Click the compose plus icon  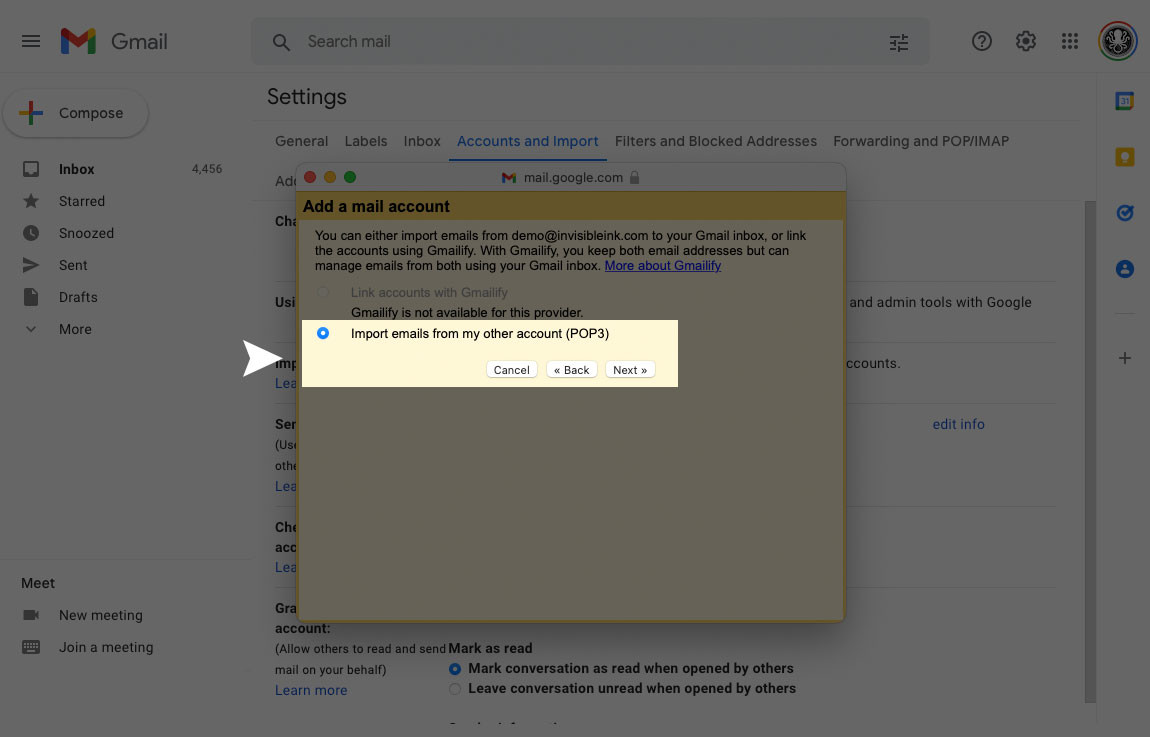[x=31, y=112]
